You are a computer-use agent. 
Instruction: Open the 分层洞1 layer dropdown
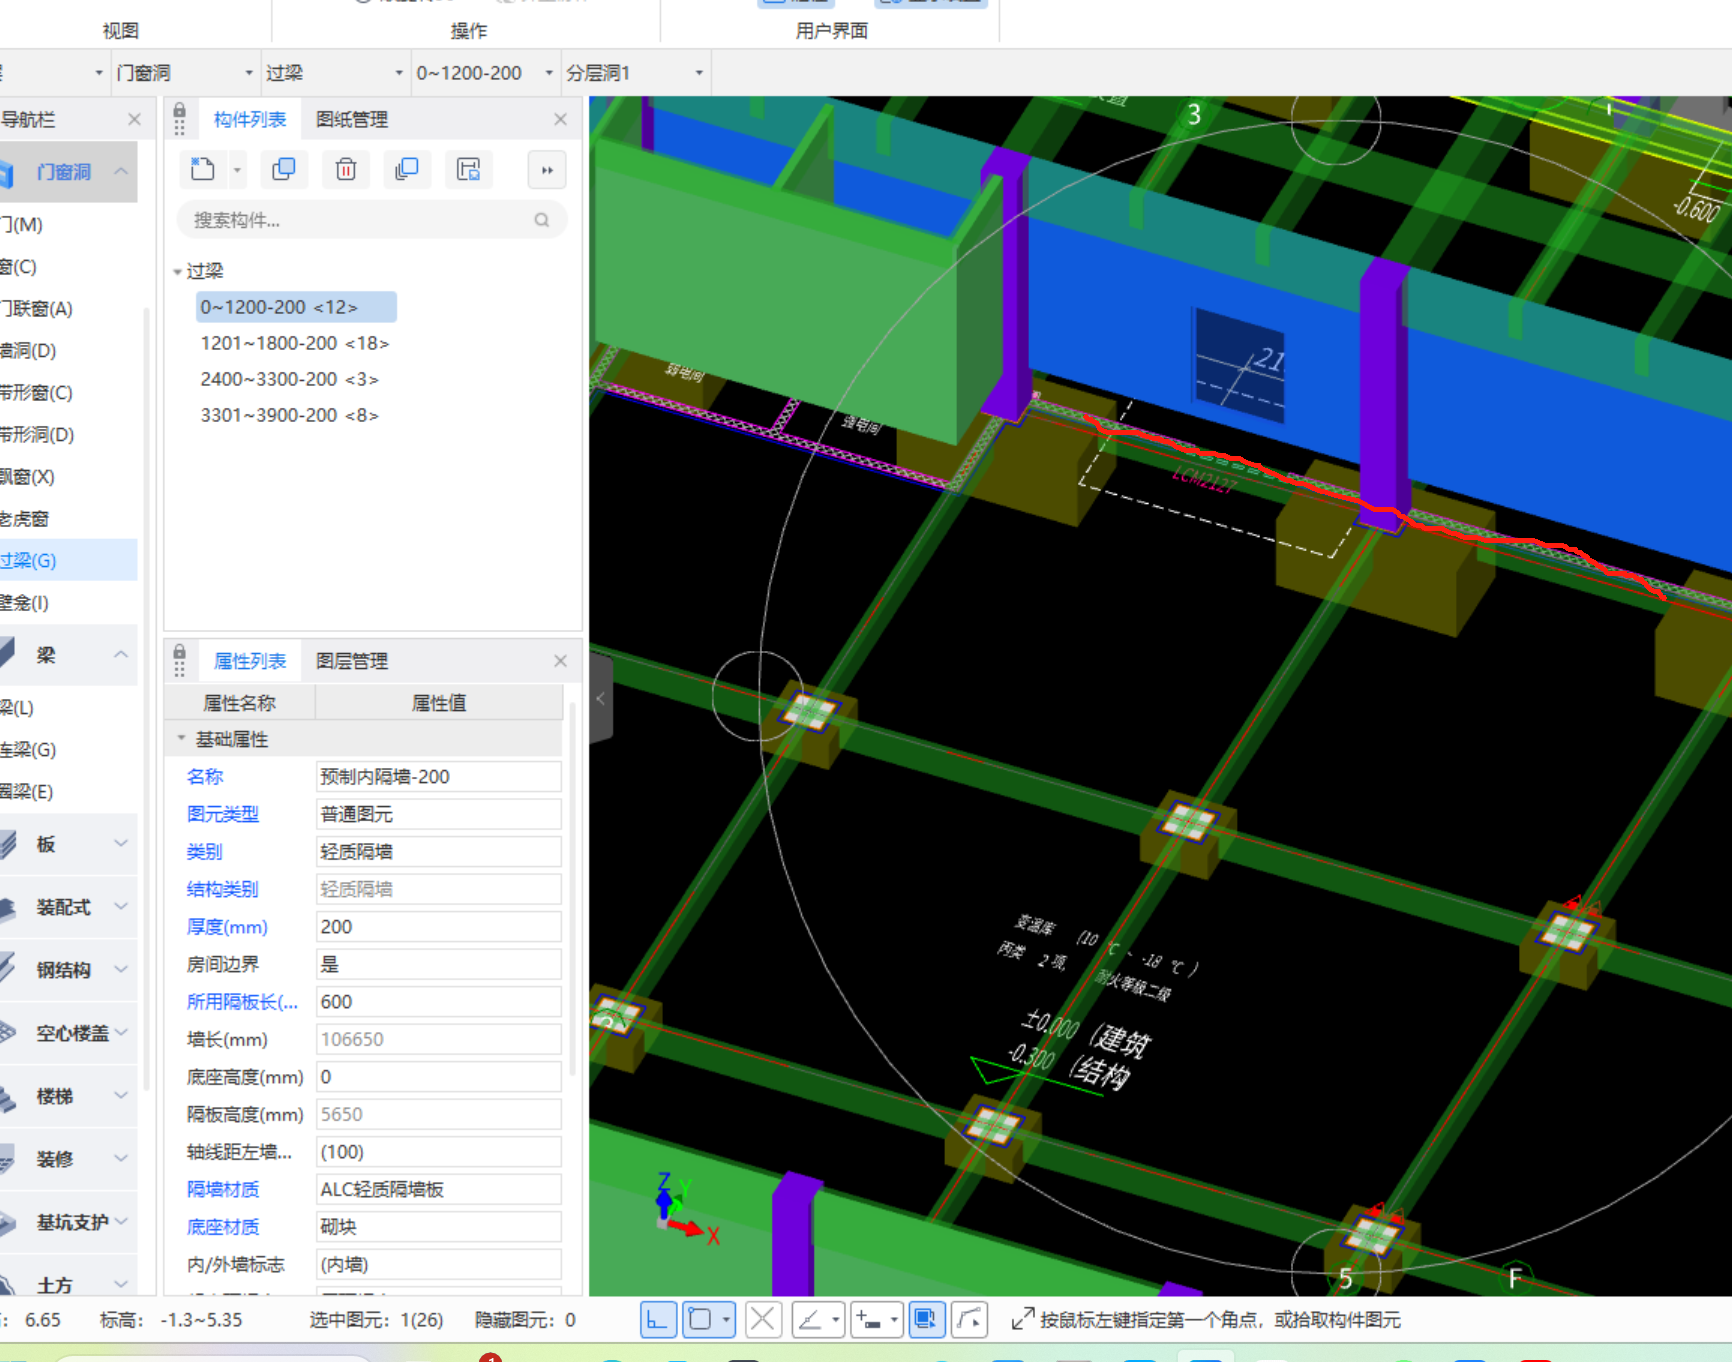click(698, 73)
